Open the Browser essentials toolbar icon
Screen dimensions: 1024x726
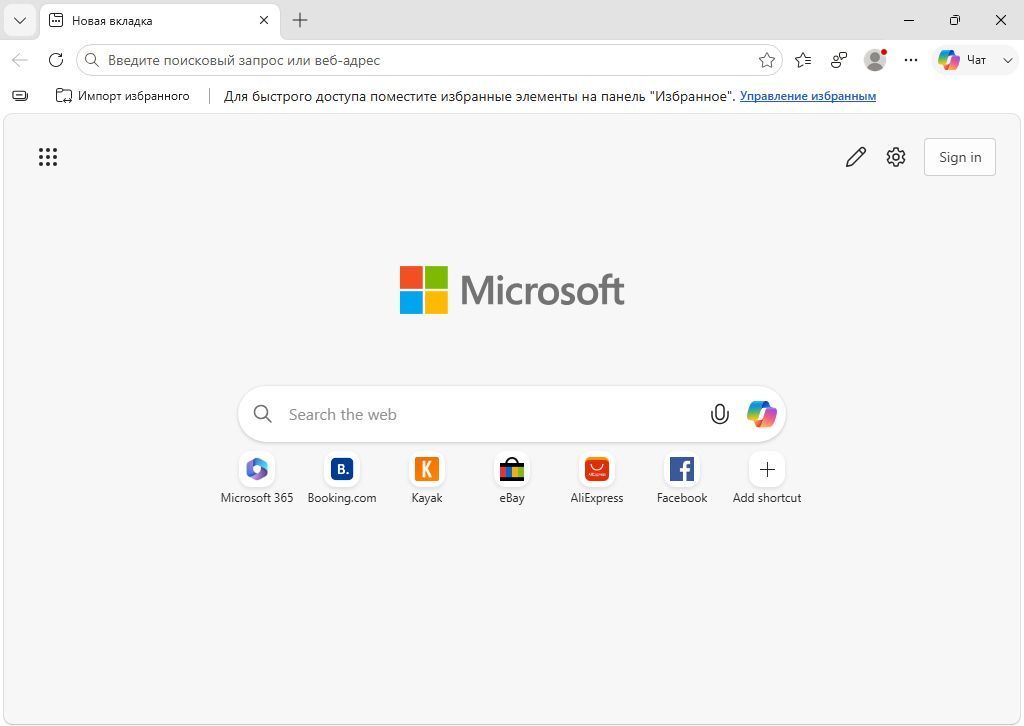click(x=839, y=60)
